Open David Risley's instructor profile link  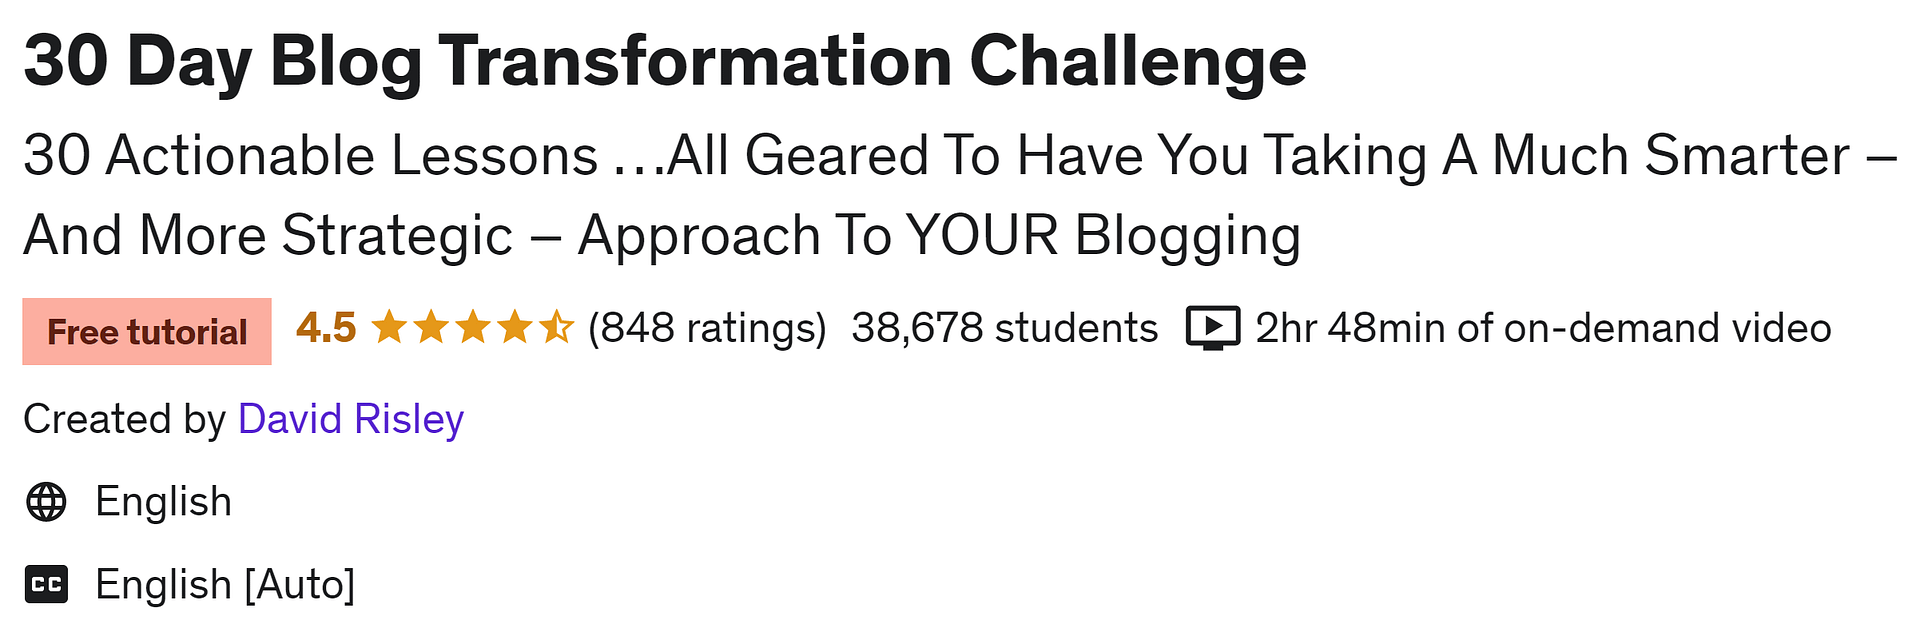[351, 419]
